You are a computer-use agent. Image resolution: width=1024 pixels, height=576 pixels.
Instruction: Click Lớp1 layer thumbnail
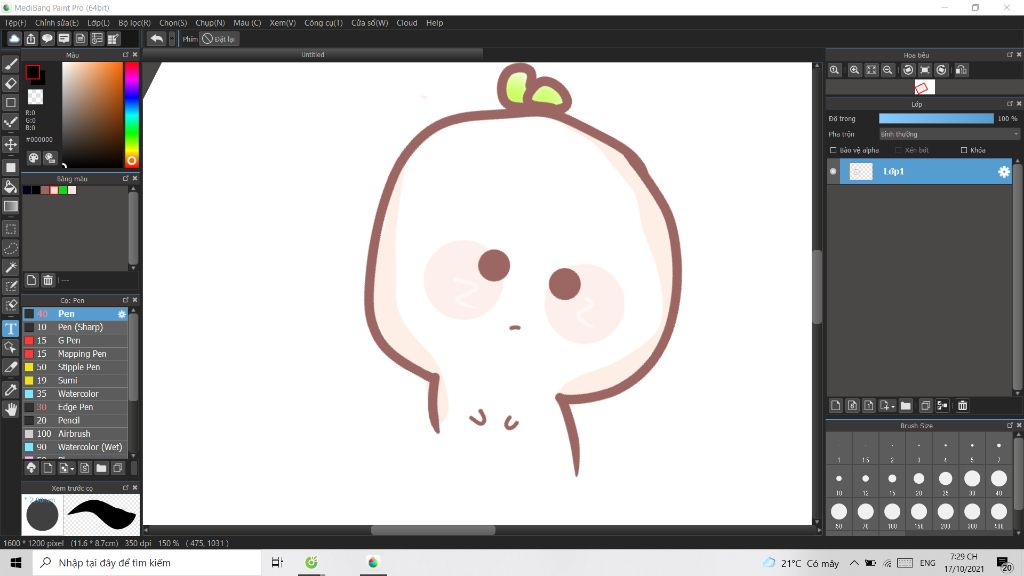pyautogui.click(x=861, y=172)
